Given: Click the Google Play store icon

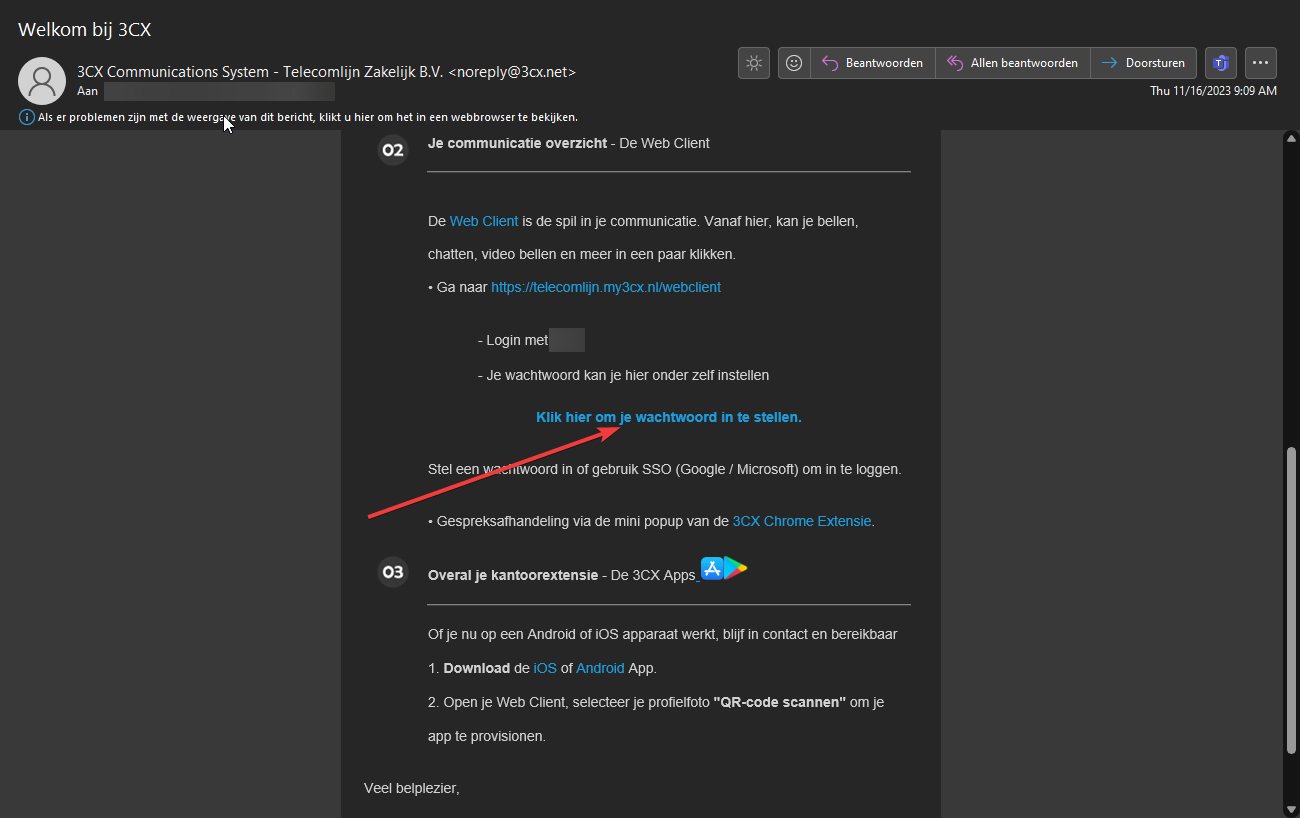Looking at the screenshot, I should pos(736,569).
